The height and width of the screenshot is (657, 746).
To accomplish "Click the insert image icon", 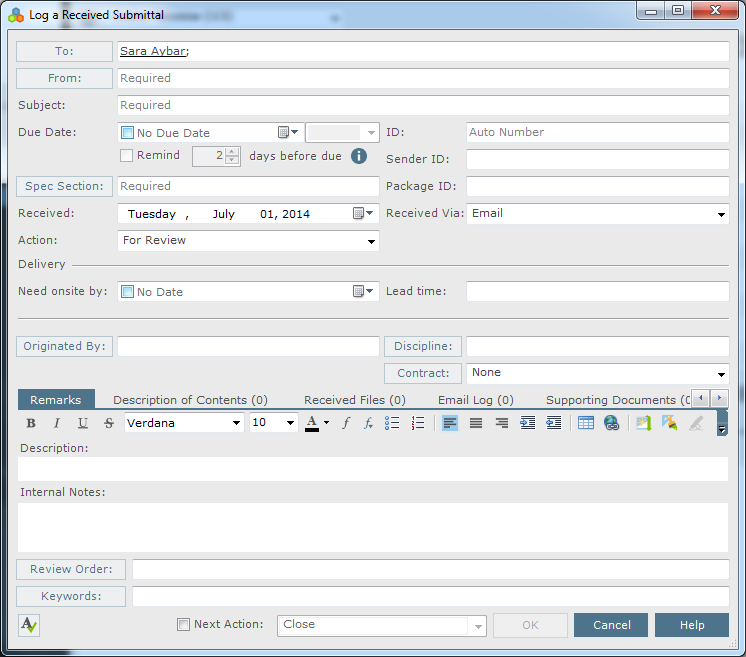I will [643, 423].
